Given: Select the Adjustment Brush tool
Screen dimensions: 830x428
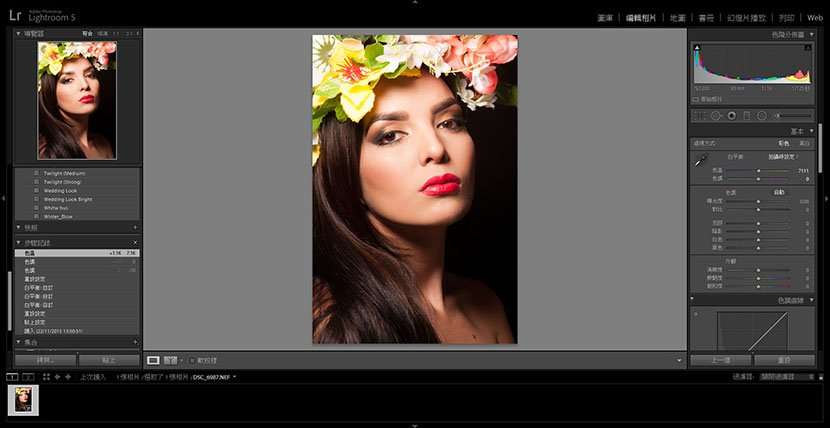Looking at the screenshot, I should pyautogui.click(x=792, y=115).
